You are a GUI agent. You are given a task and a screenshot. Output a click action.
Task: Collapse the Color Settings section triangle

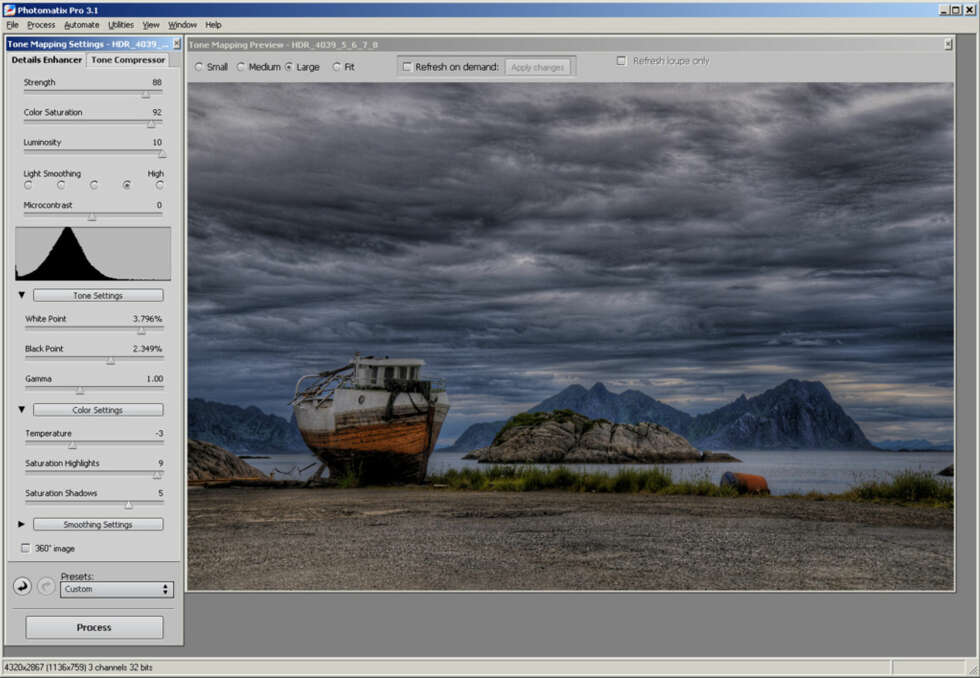[22, 409]
